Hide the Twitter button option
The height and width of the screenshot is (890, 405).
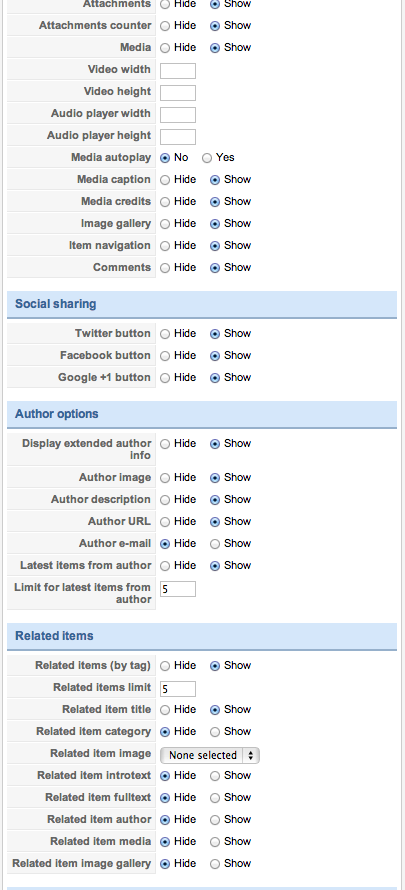(x=165, y=334)
